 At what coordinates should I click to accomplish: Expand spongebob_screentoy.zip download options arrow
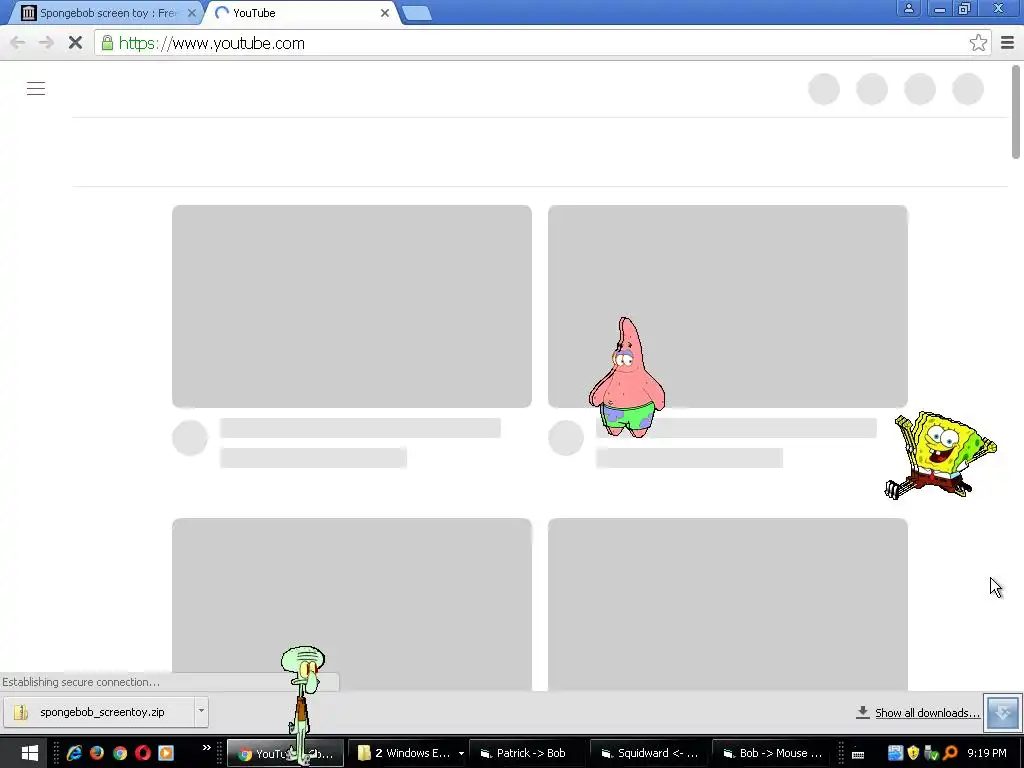(201, 712)
